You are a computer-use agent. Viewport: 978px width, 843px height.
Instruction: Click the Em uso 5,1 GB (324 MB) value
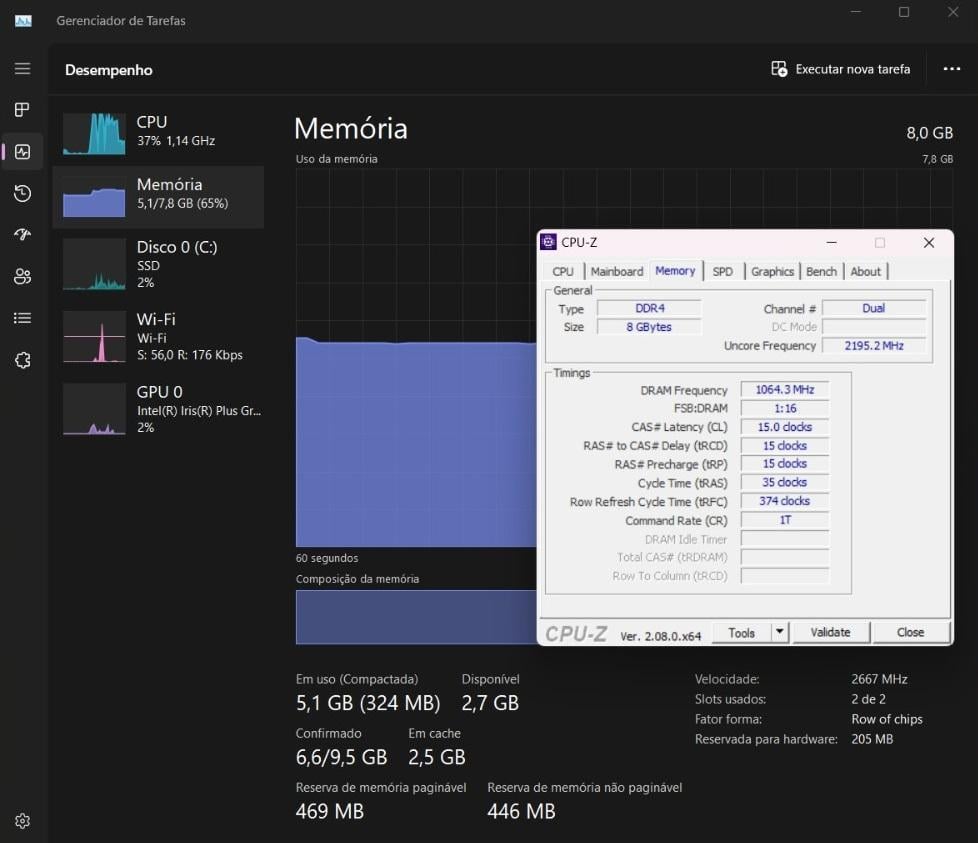[x=368, y=703]
